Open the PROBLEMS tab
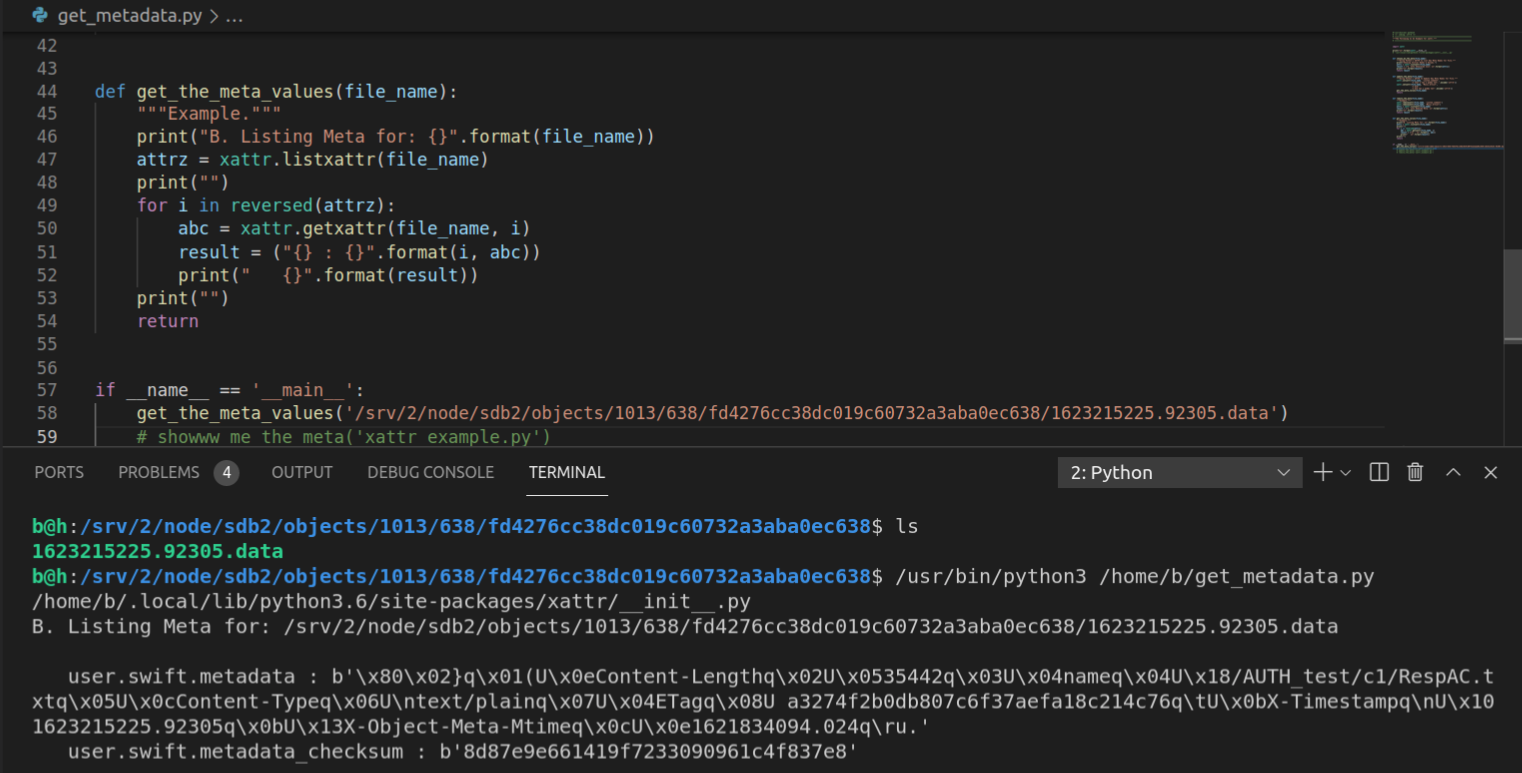Viewport: 1522px width, 773px height. pos(159,473)
